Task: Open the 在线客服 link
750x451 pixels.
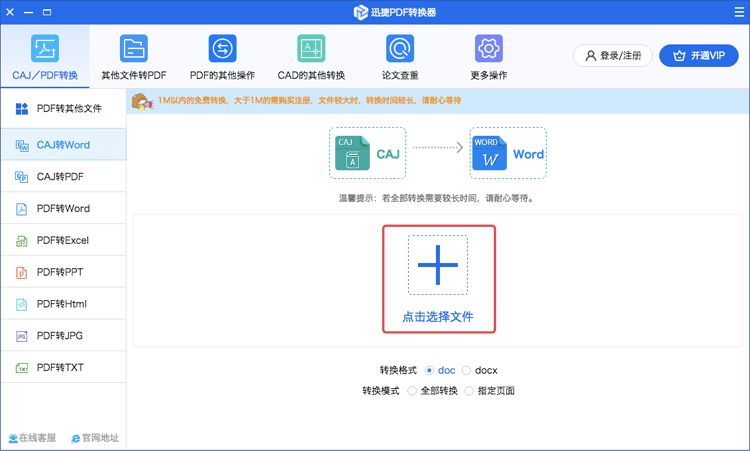Action: 33,438
